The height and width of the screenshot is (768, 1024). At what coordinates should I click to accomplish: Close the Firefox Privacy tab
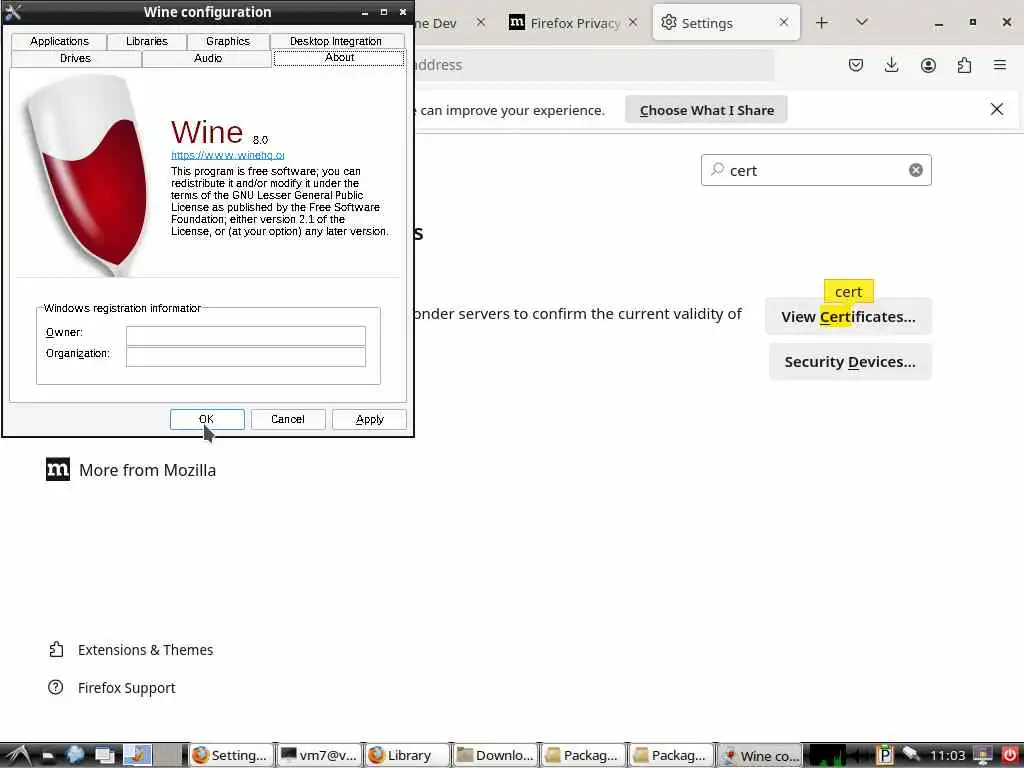click(x=633, y=22)
